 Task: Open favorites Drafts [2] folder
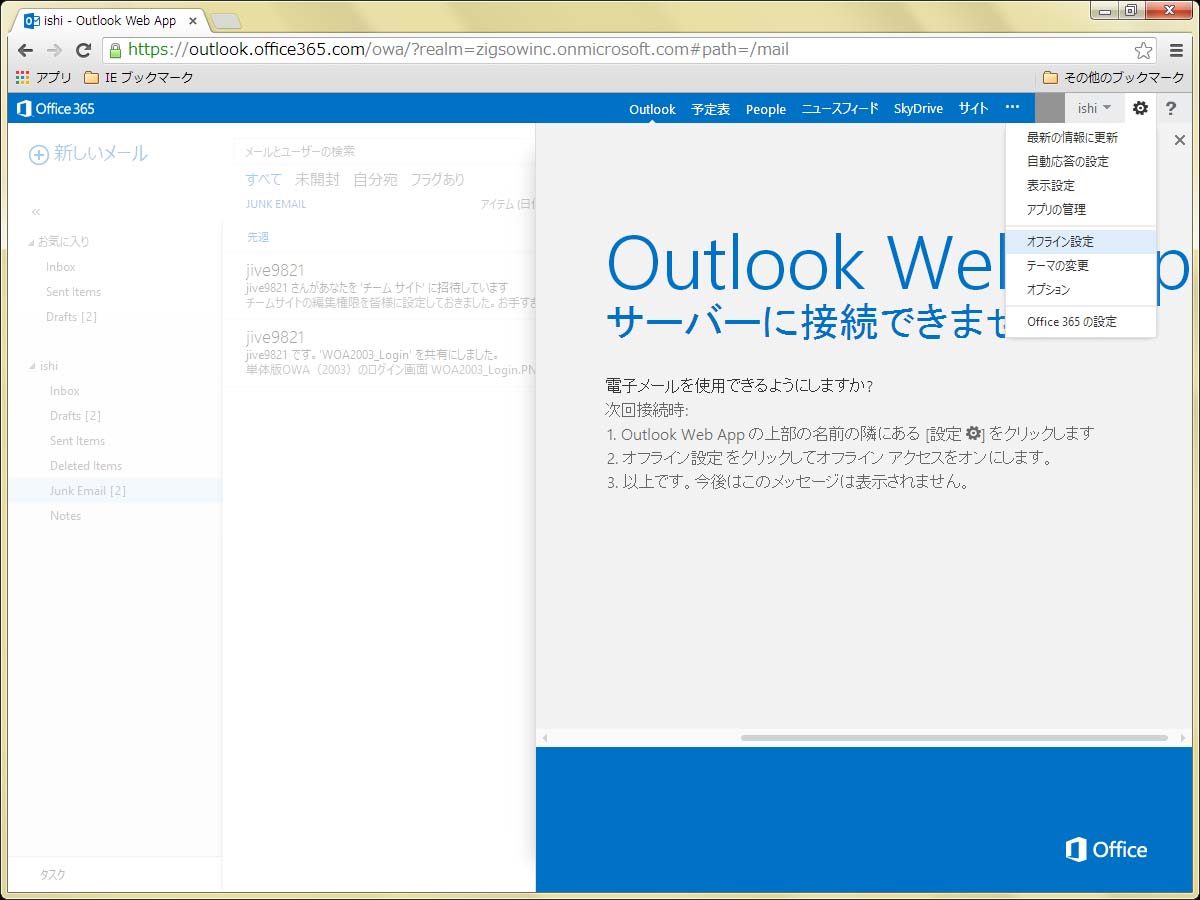click(71, 317)
